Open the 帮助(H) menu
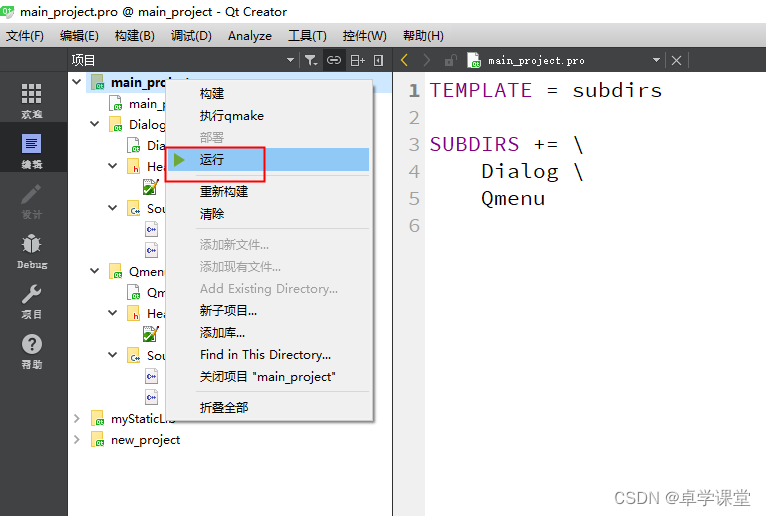This screenshot has height=516, width=766. 423,36
